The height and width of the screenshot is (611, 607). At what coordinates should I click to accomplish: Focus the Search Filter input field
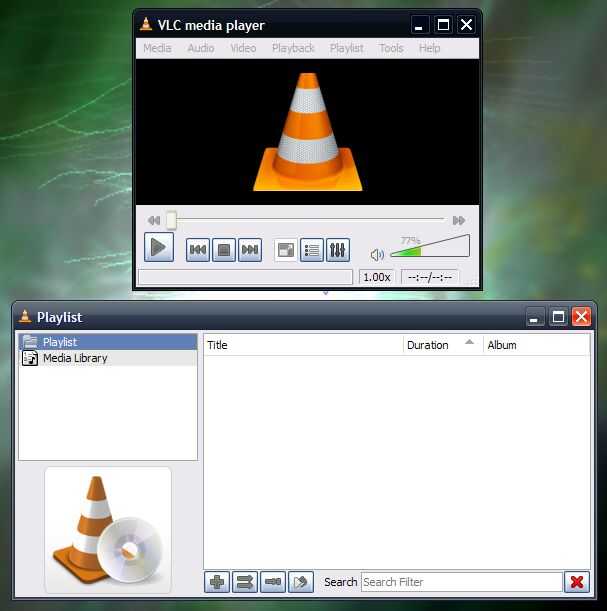(x=462, y=582)
